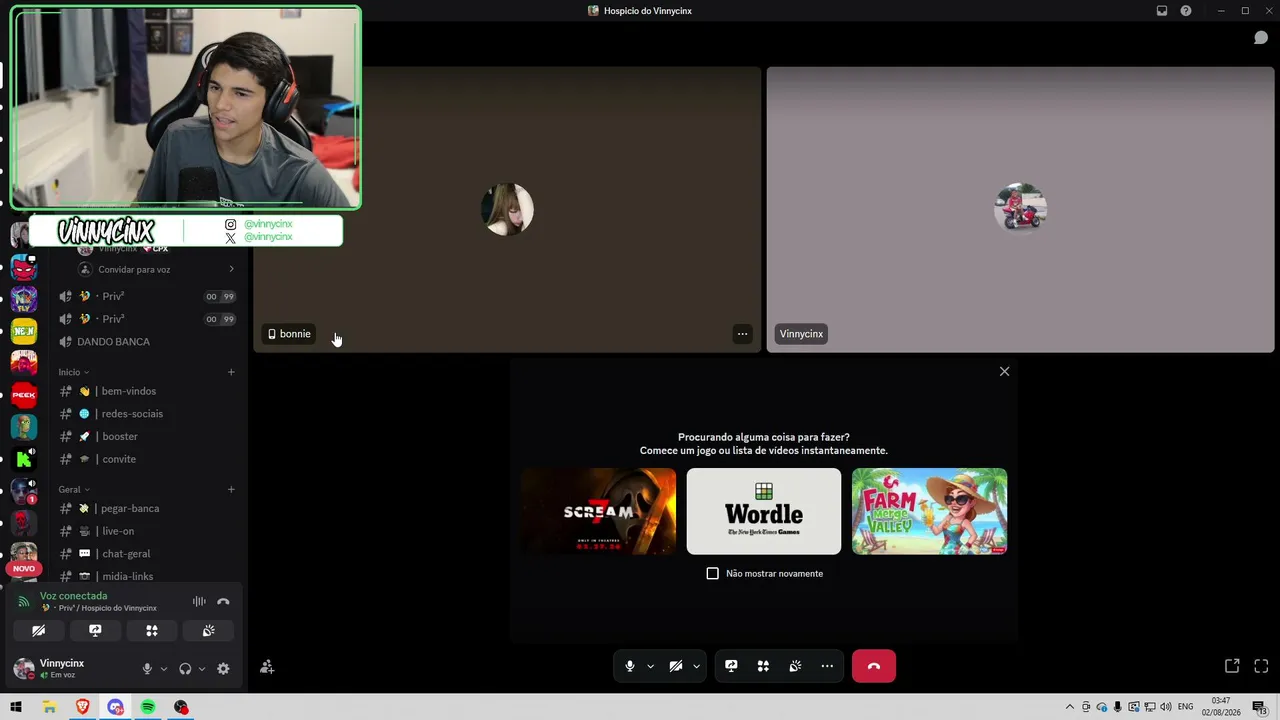Open the booster text channel
This screenshot has width=1280, height=720.
(146, 437)
